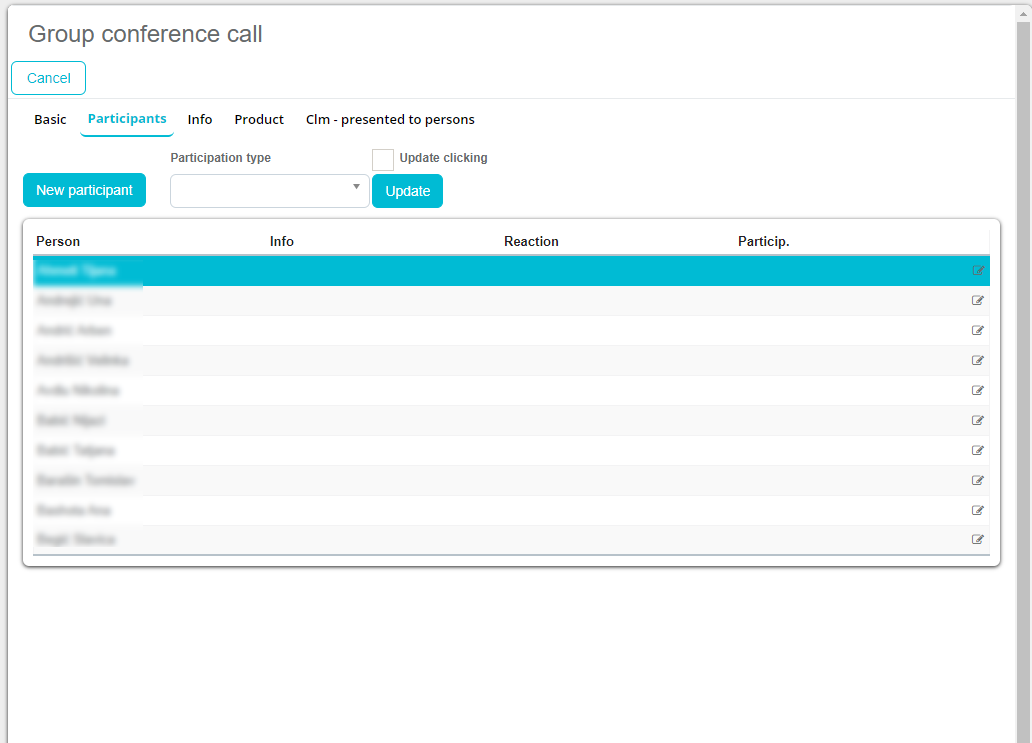Click edit icon in third participant row
The width and height of the screenshot is (1032, 743).
click(978, 331)
